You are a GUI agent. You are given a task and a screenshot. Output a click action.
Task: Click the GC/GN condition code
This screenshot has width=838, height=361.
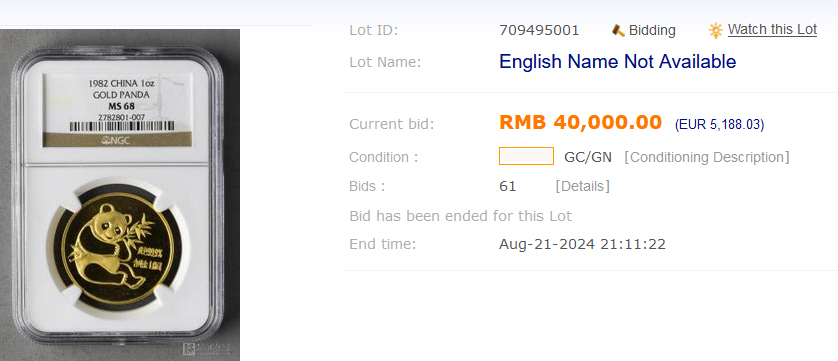588,157
